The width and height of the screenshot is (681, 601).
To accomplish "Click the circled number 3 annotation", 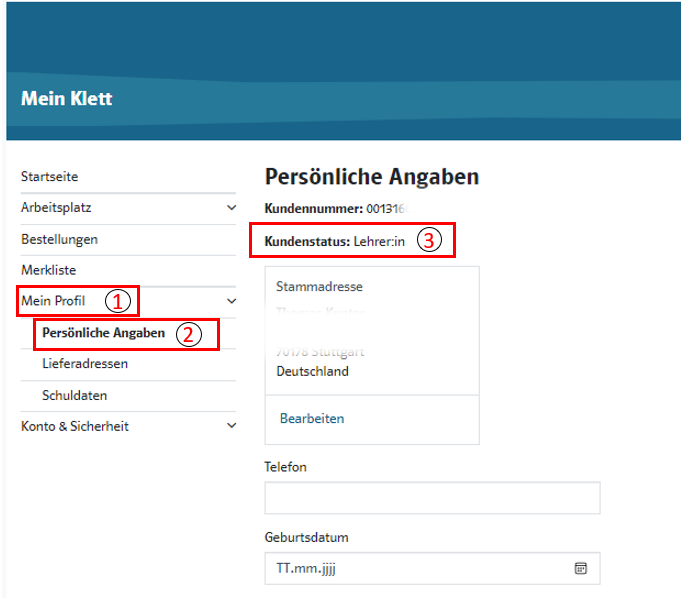I will (x=428, y=241).
